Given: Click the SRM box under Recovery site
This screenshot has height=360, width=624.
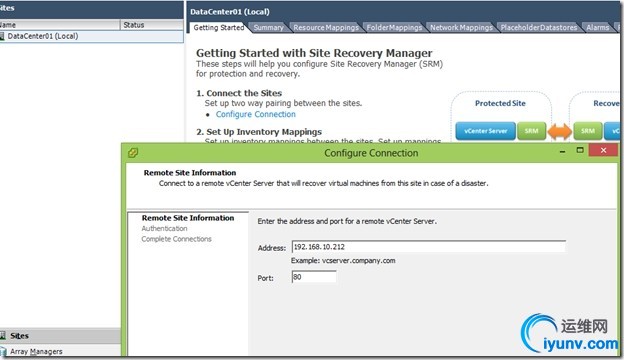Looking at the screenshot, I should click(587, 131).
